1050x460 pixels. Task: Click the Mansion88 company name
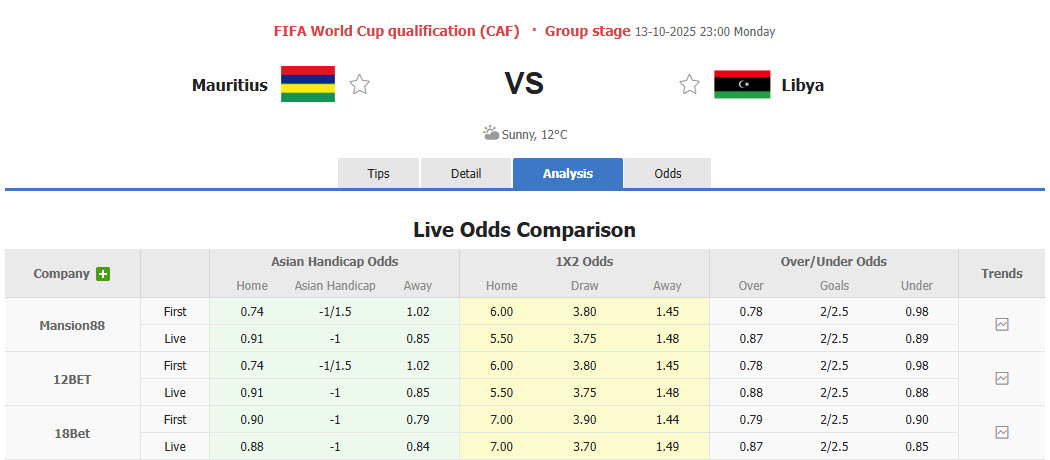(72, 325)
